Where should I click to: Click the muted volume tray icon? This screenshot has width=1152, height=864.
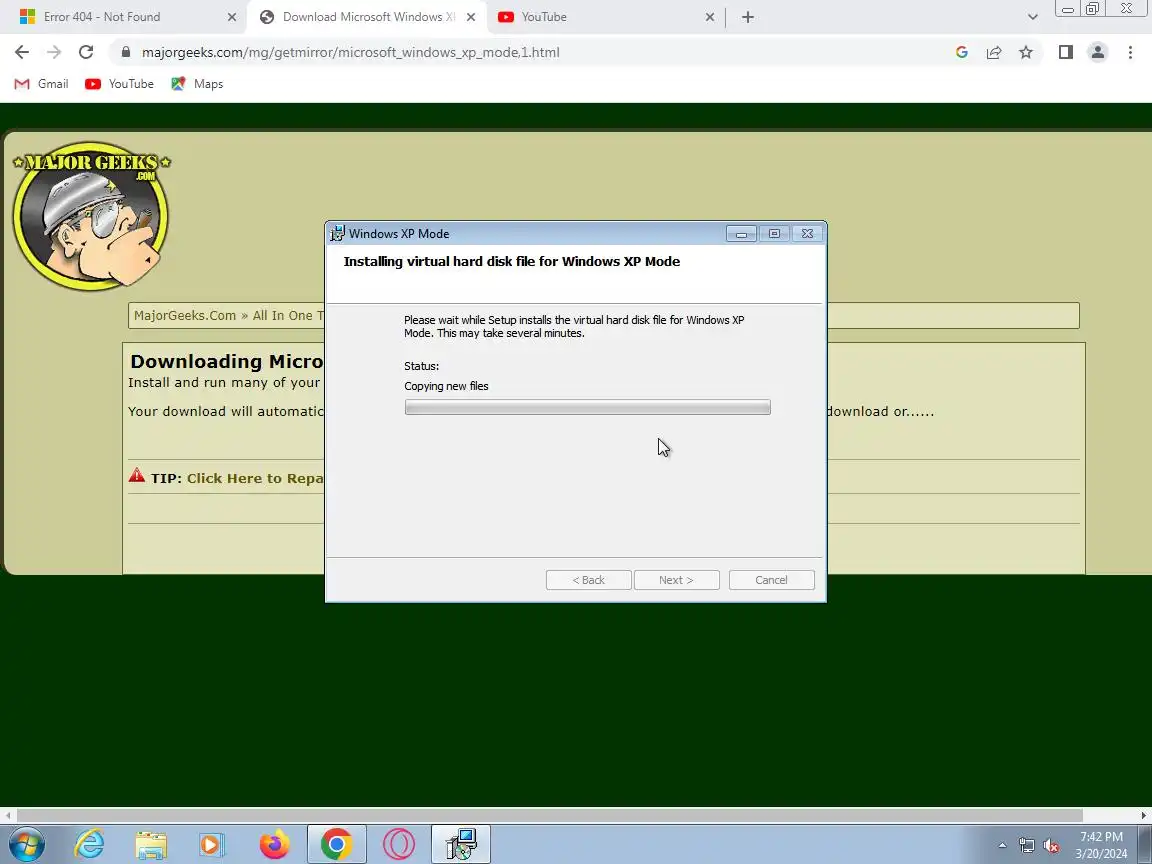1051,845
